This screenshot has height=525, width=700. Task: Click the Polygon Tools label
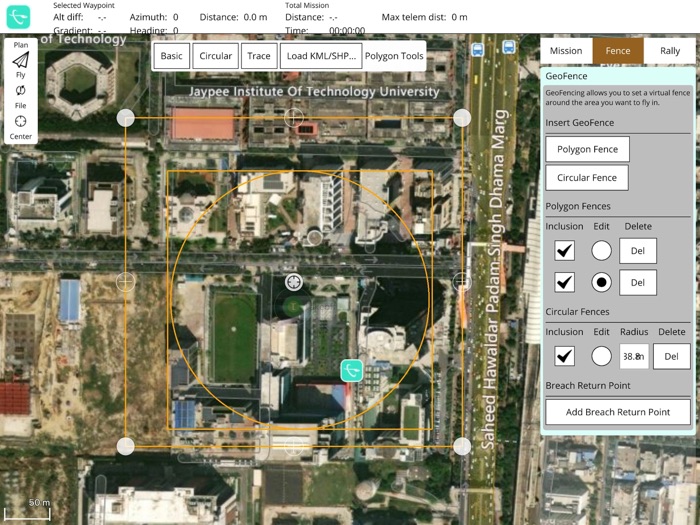(394, 56)
